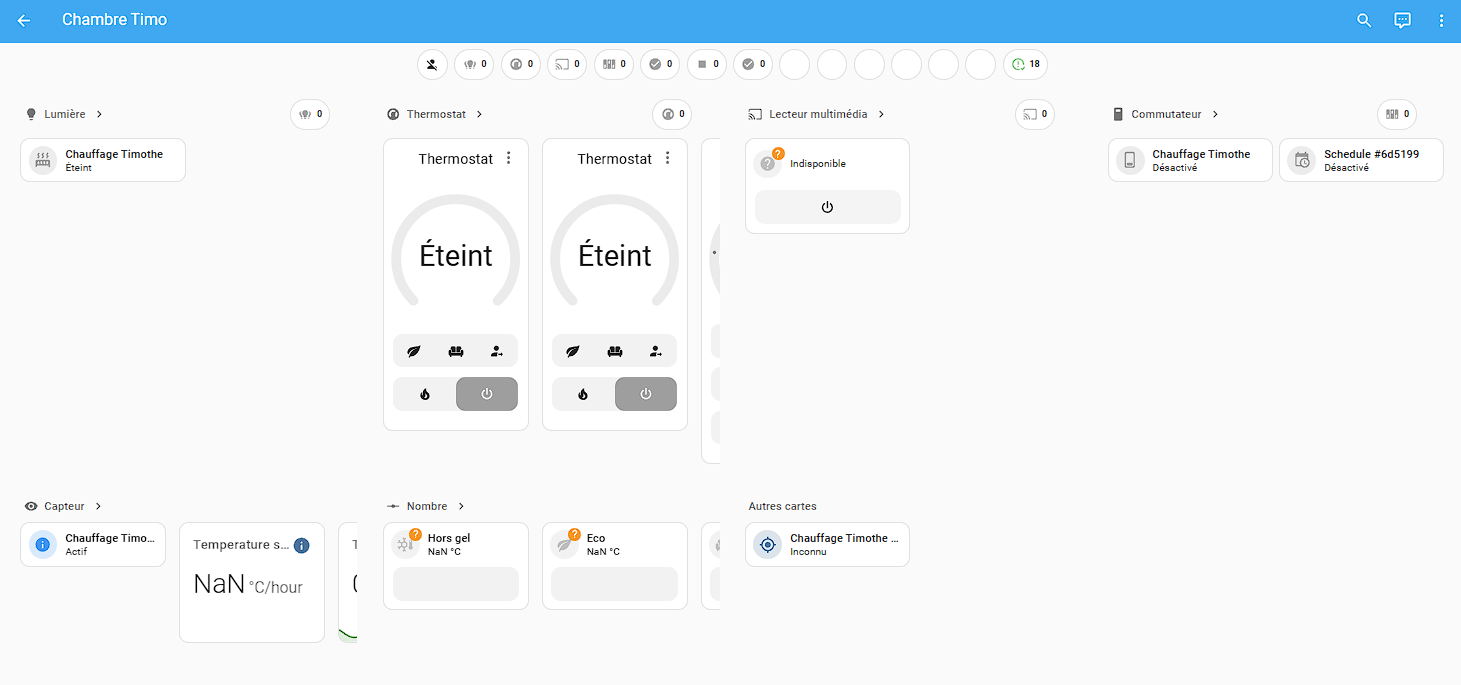Expand the Nombre section header
The height and width of the screenshot is (685, 1461).
tap(427, 506)
